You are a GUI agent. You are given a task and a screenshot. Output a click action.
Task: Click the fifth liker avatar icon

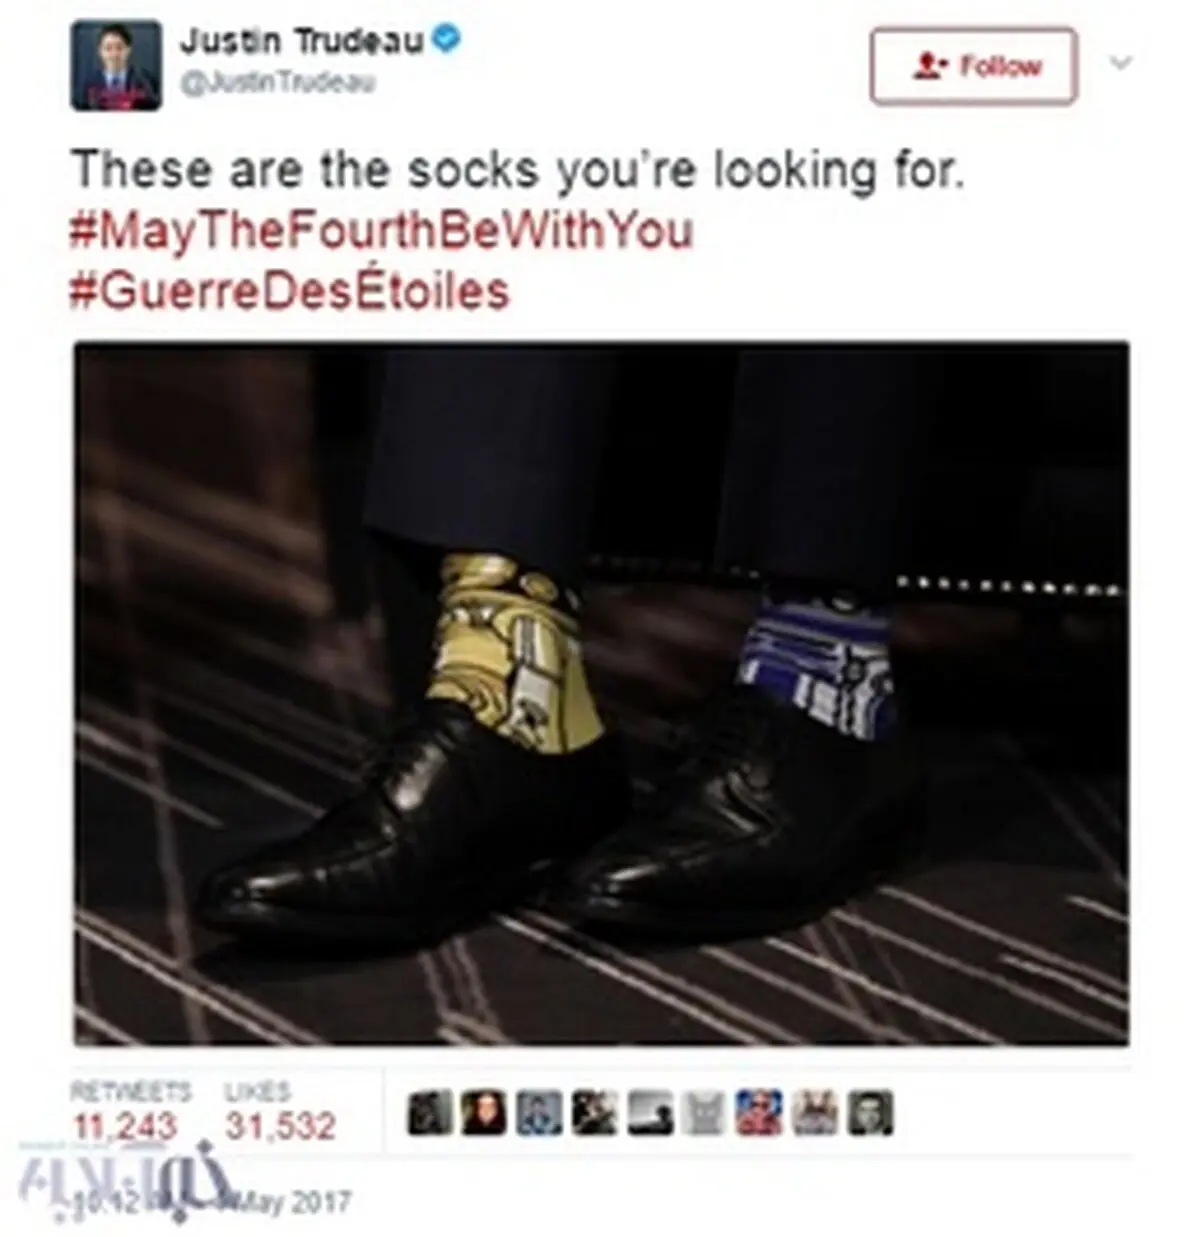click(649, 1113)
